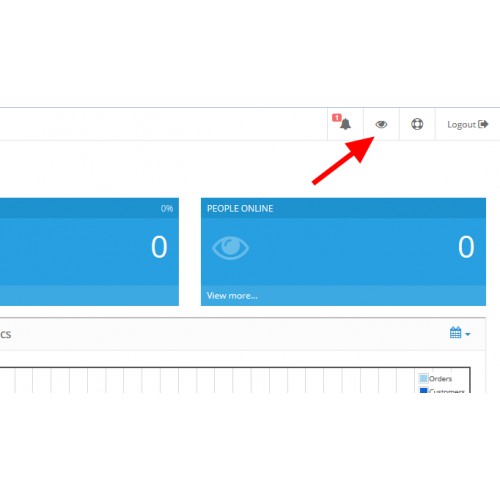Follow the View more... link
Screen dimensions: 500x500
tap(232, 296)
